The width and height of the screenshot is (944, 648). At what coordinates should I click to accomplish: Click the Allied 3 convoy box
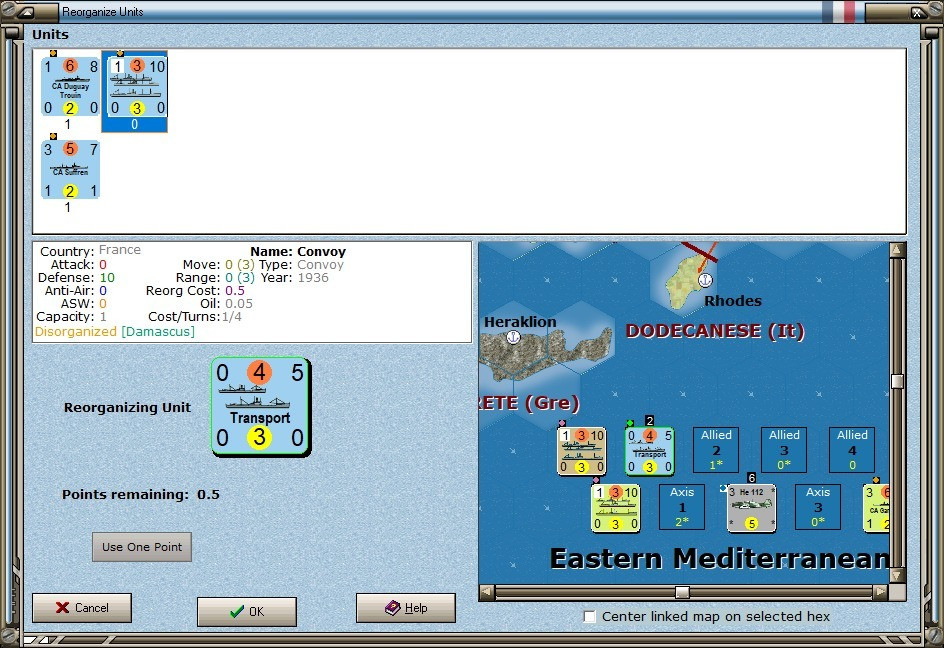point(784,450)
